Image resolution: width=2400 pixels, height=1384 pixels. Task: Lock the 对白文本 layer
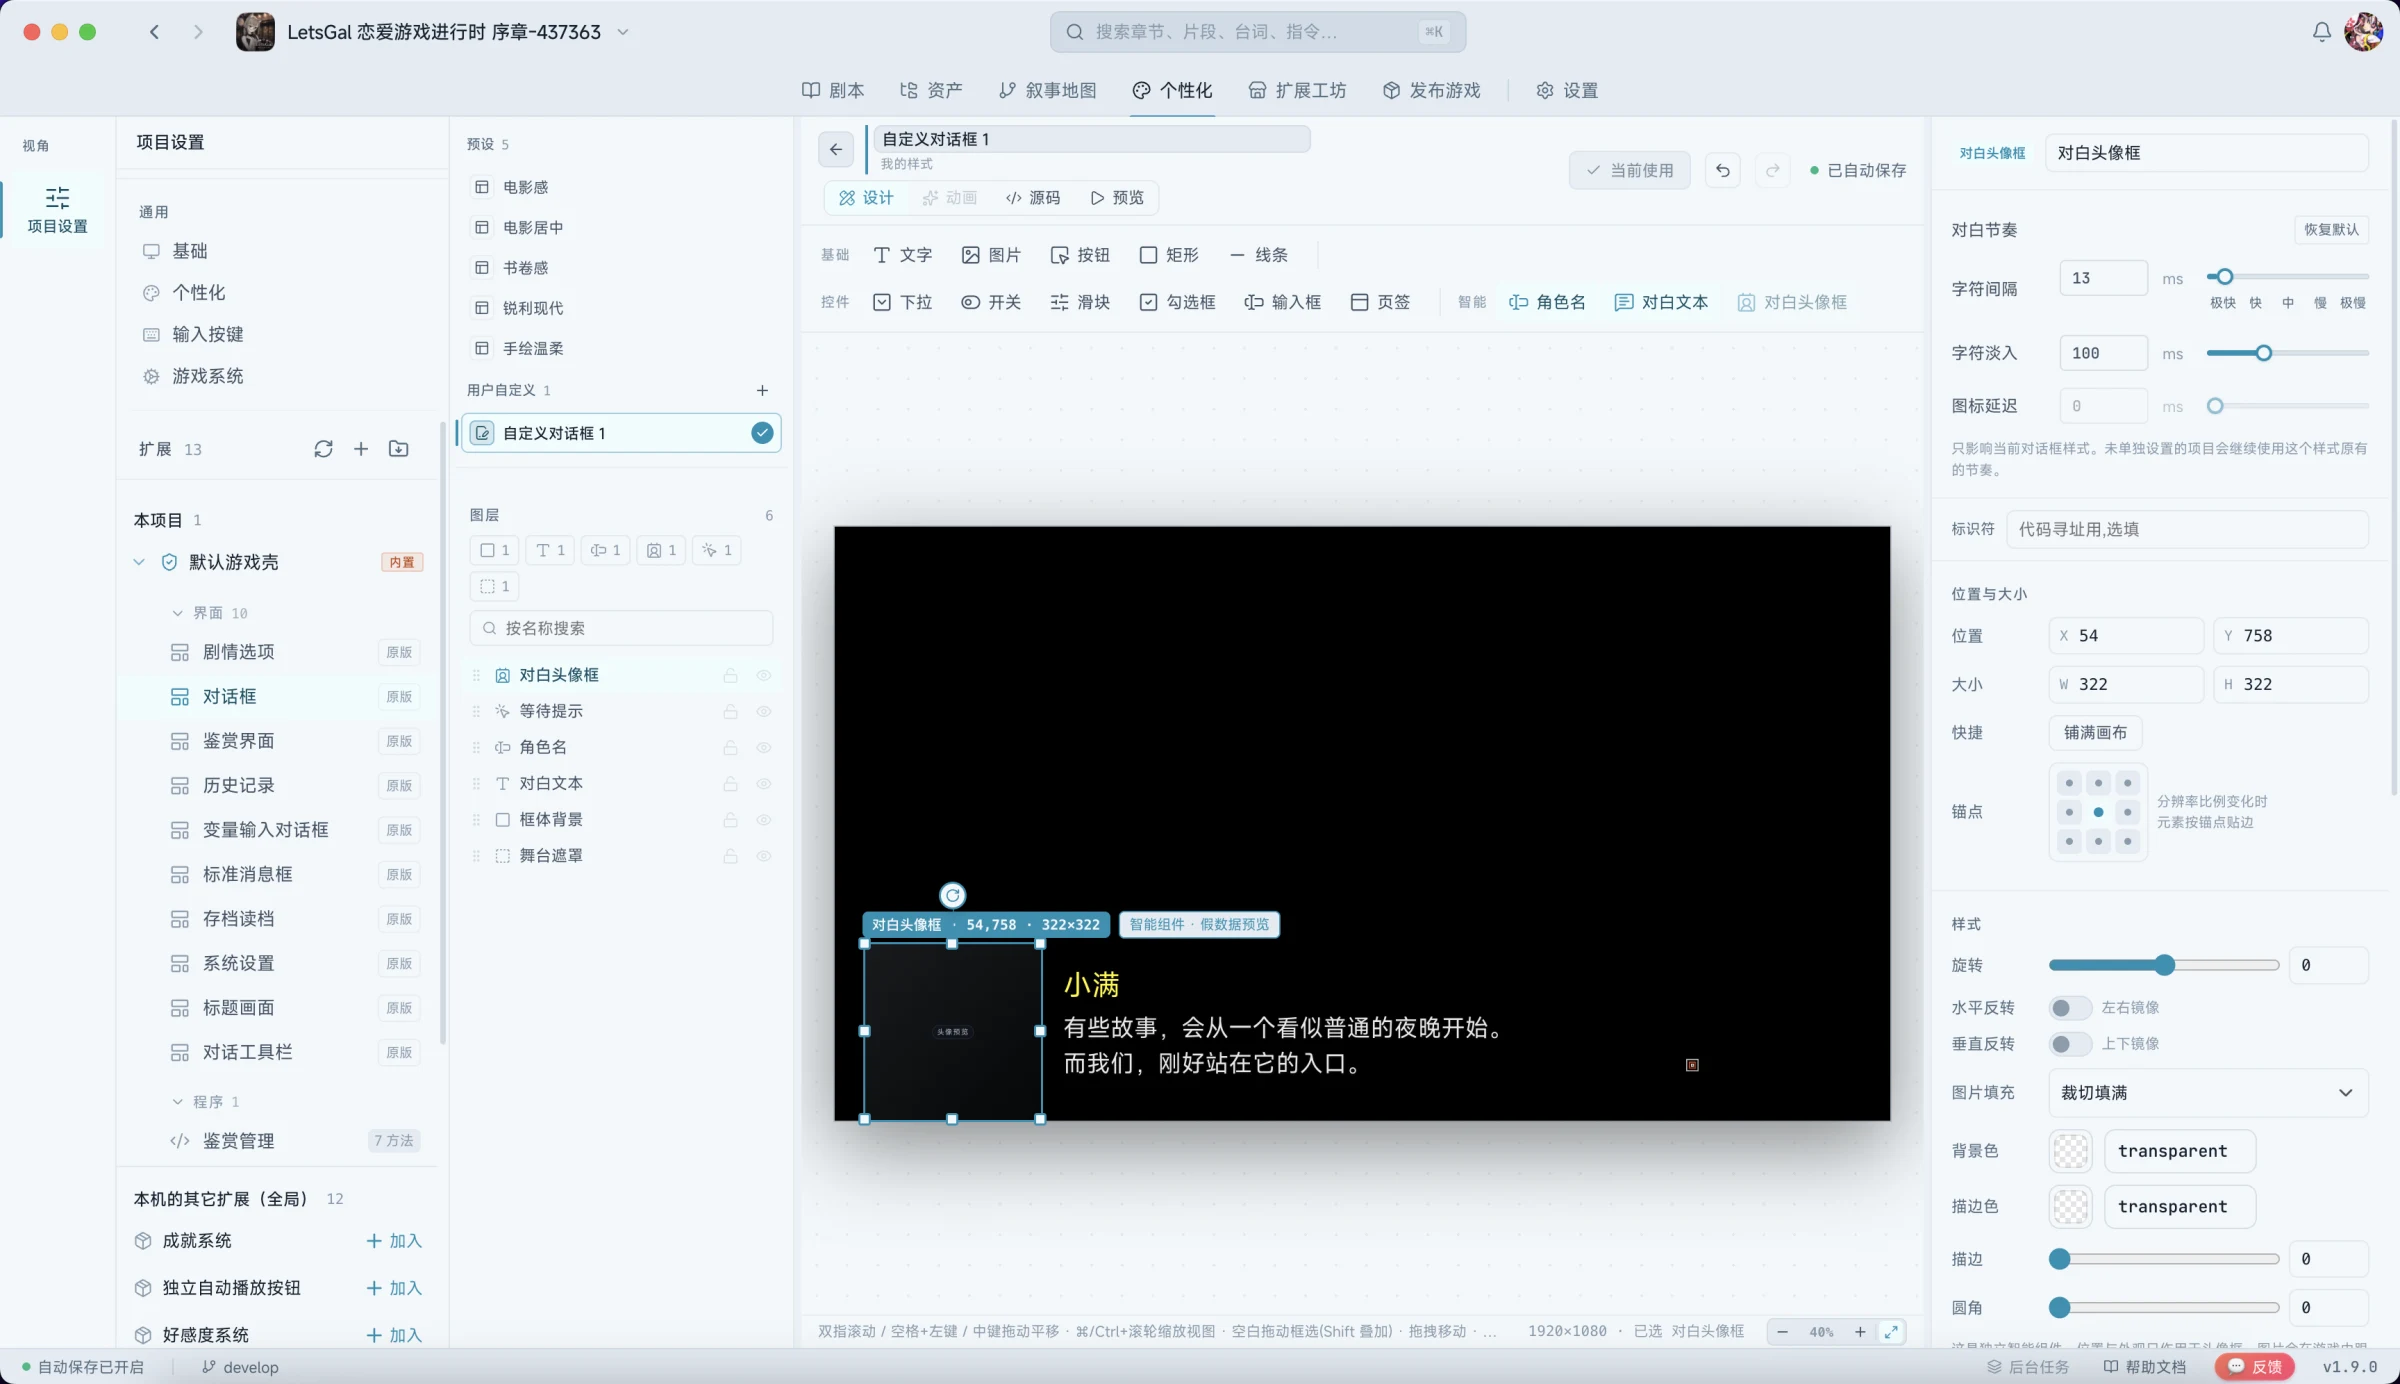[730, 783]
